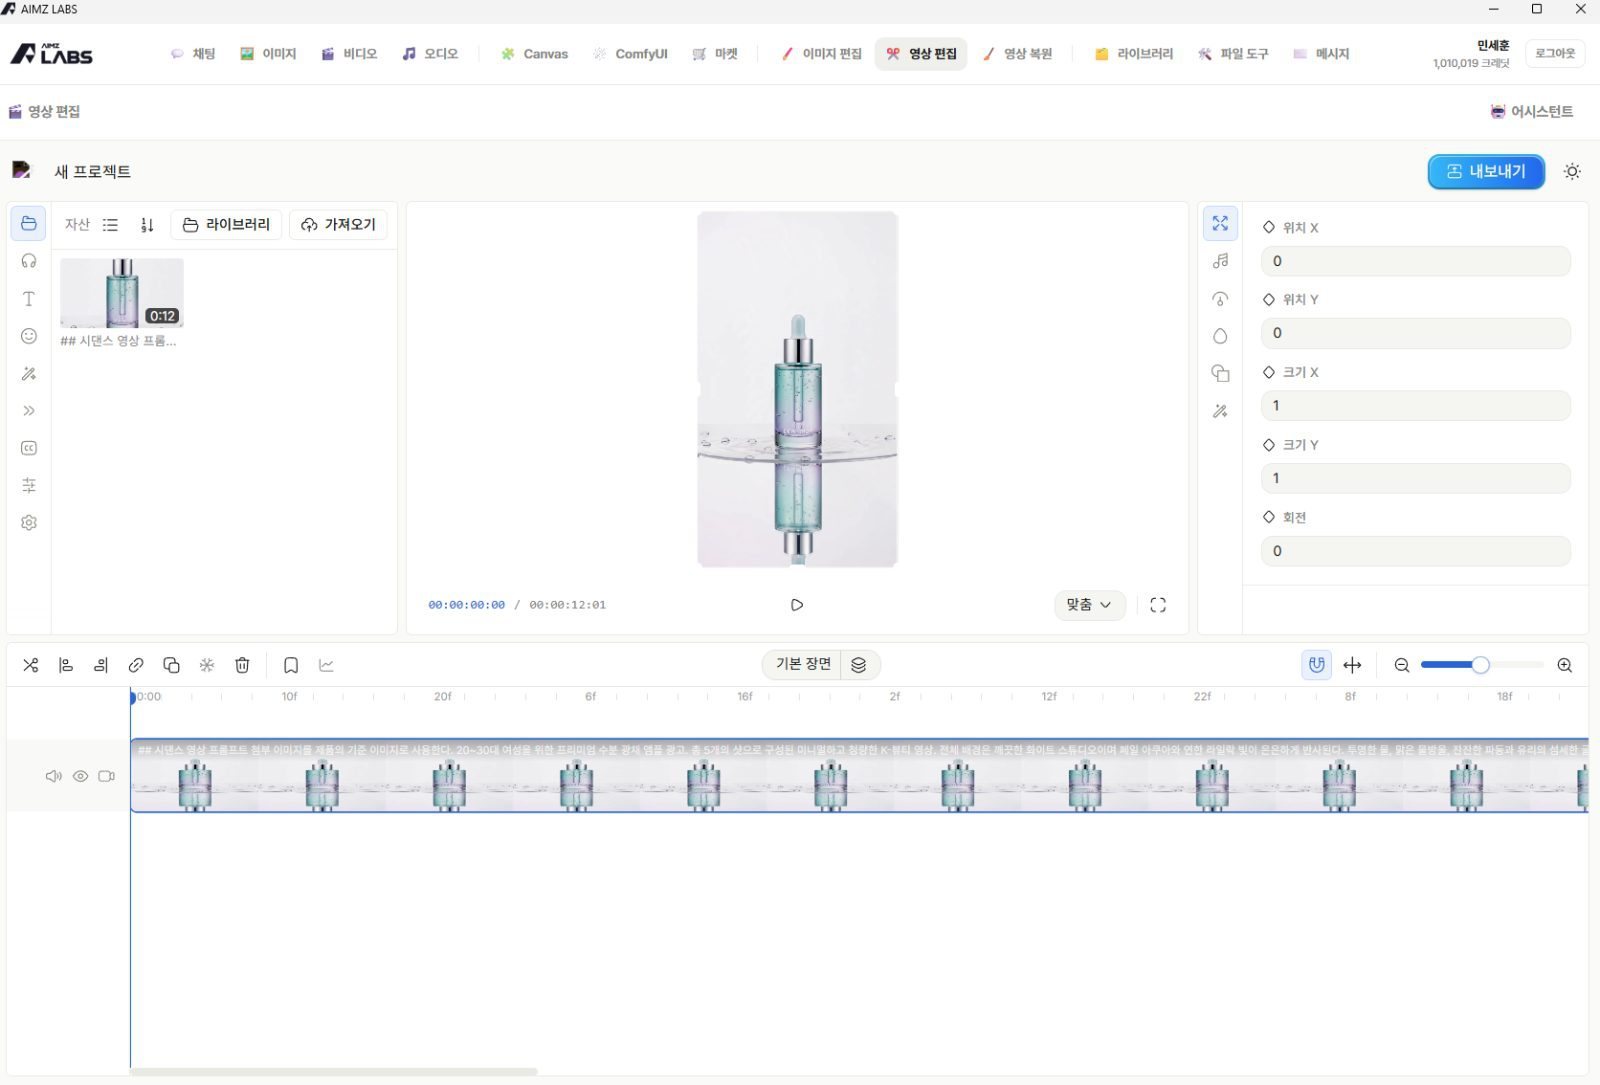Switch asset list view mode
1600x1085 pixels.
click(x=110, y=225)
